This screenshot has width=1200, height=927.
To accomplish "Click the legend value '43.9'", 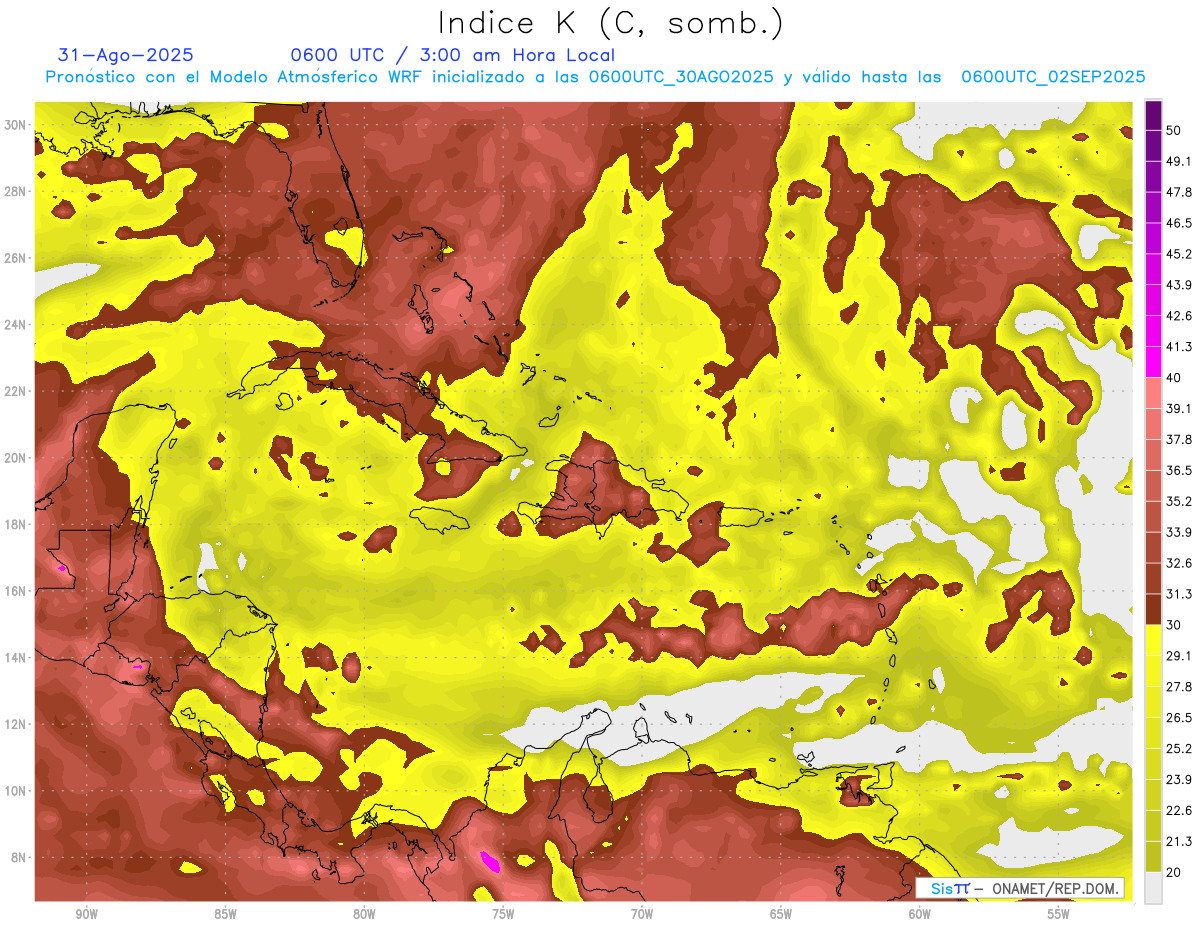I will [1179, 285].
